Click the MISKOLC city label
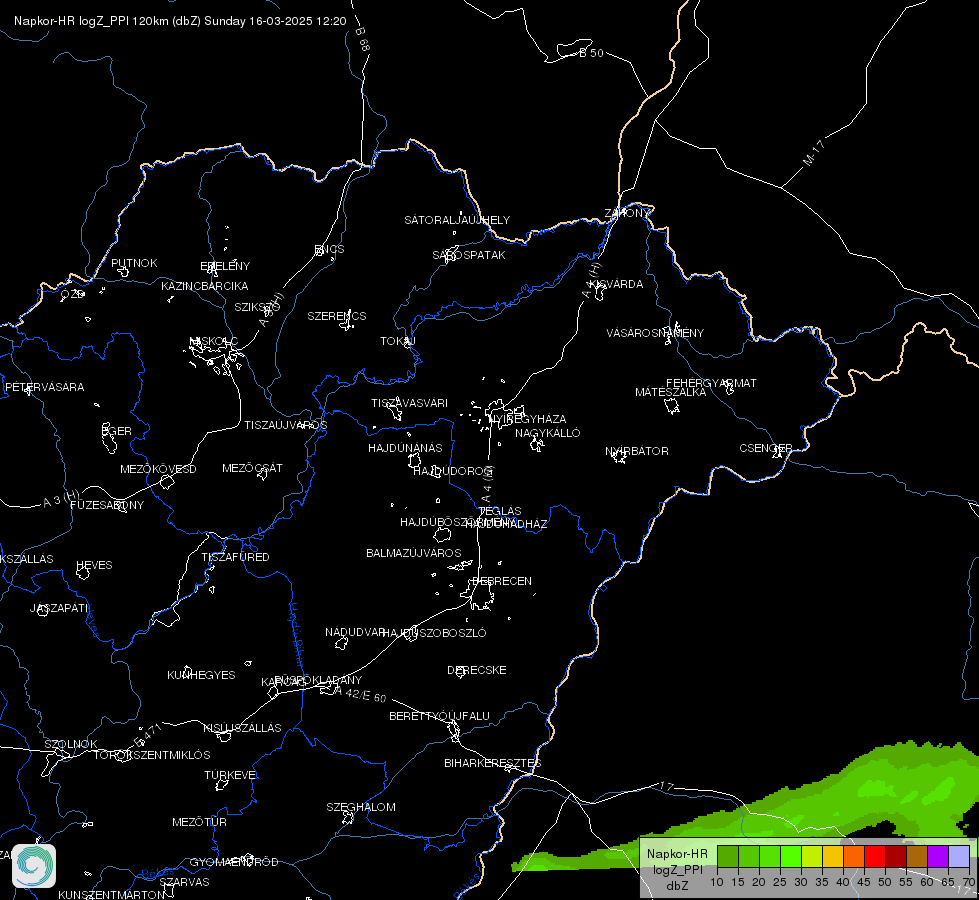Viewport: 979px width, 900px height. click(x=214, y=341)
